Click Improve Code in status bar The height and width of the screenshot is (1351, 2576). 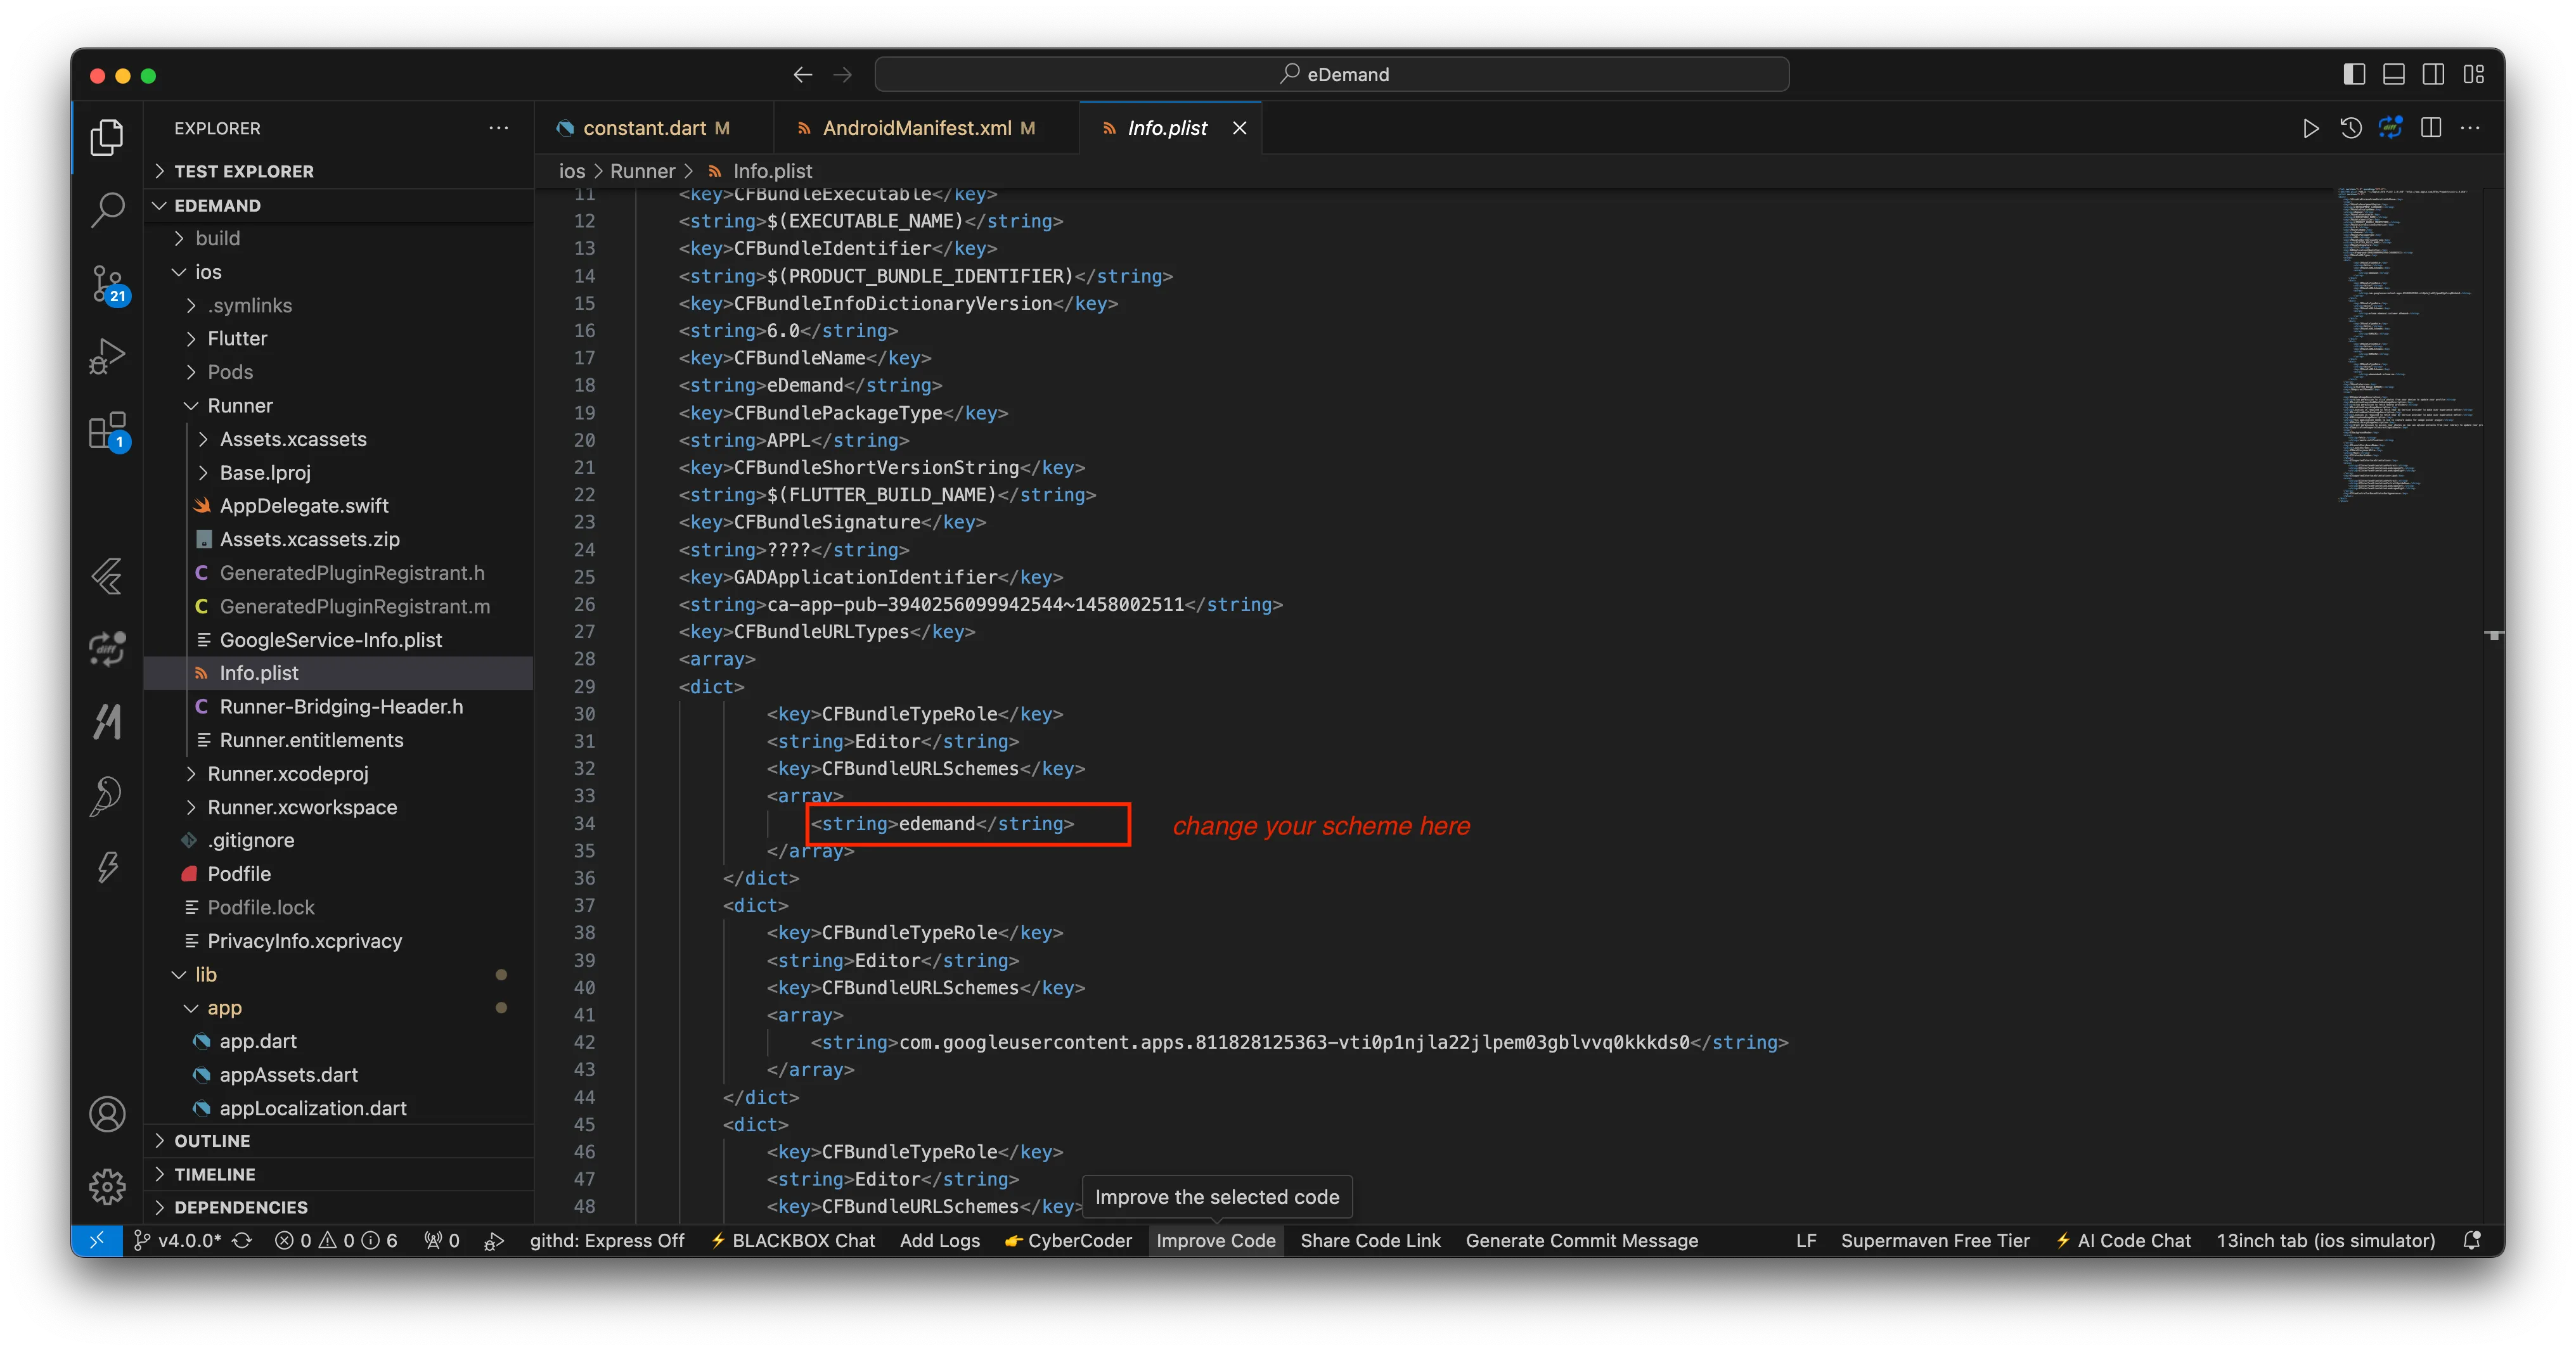pyautogui.click(x=1215, y=1240)
